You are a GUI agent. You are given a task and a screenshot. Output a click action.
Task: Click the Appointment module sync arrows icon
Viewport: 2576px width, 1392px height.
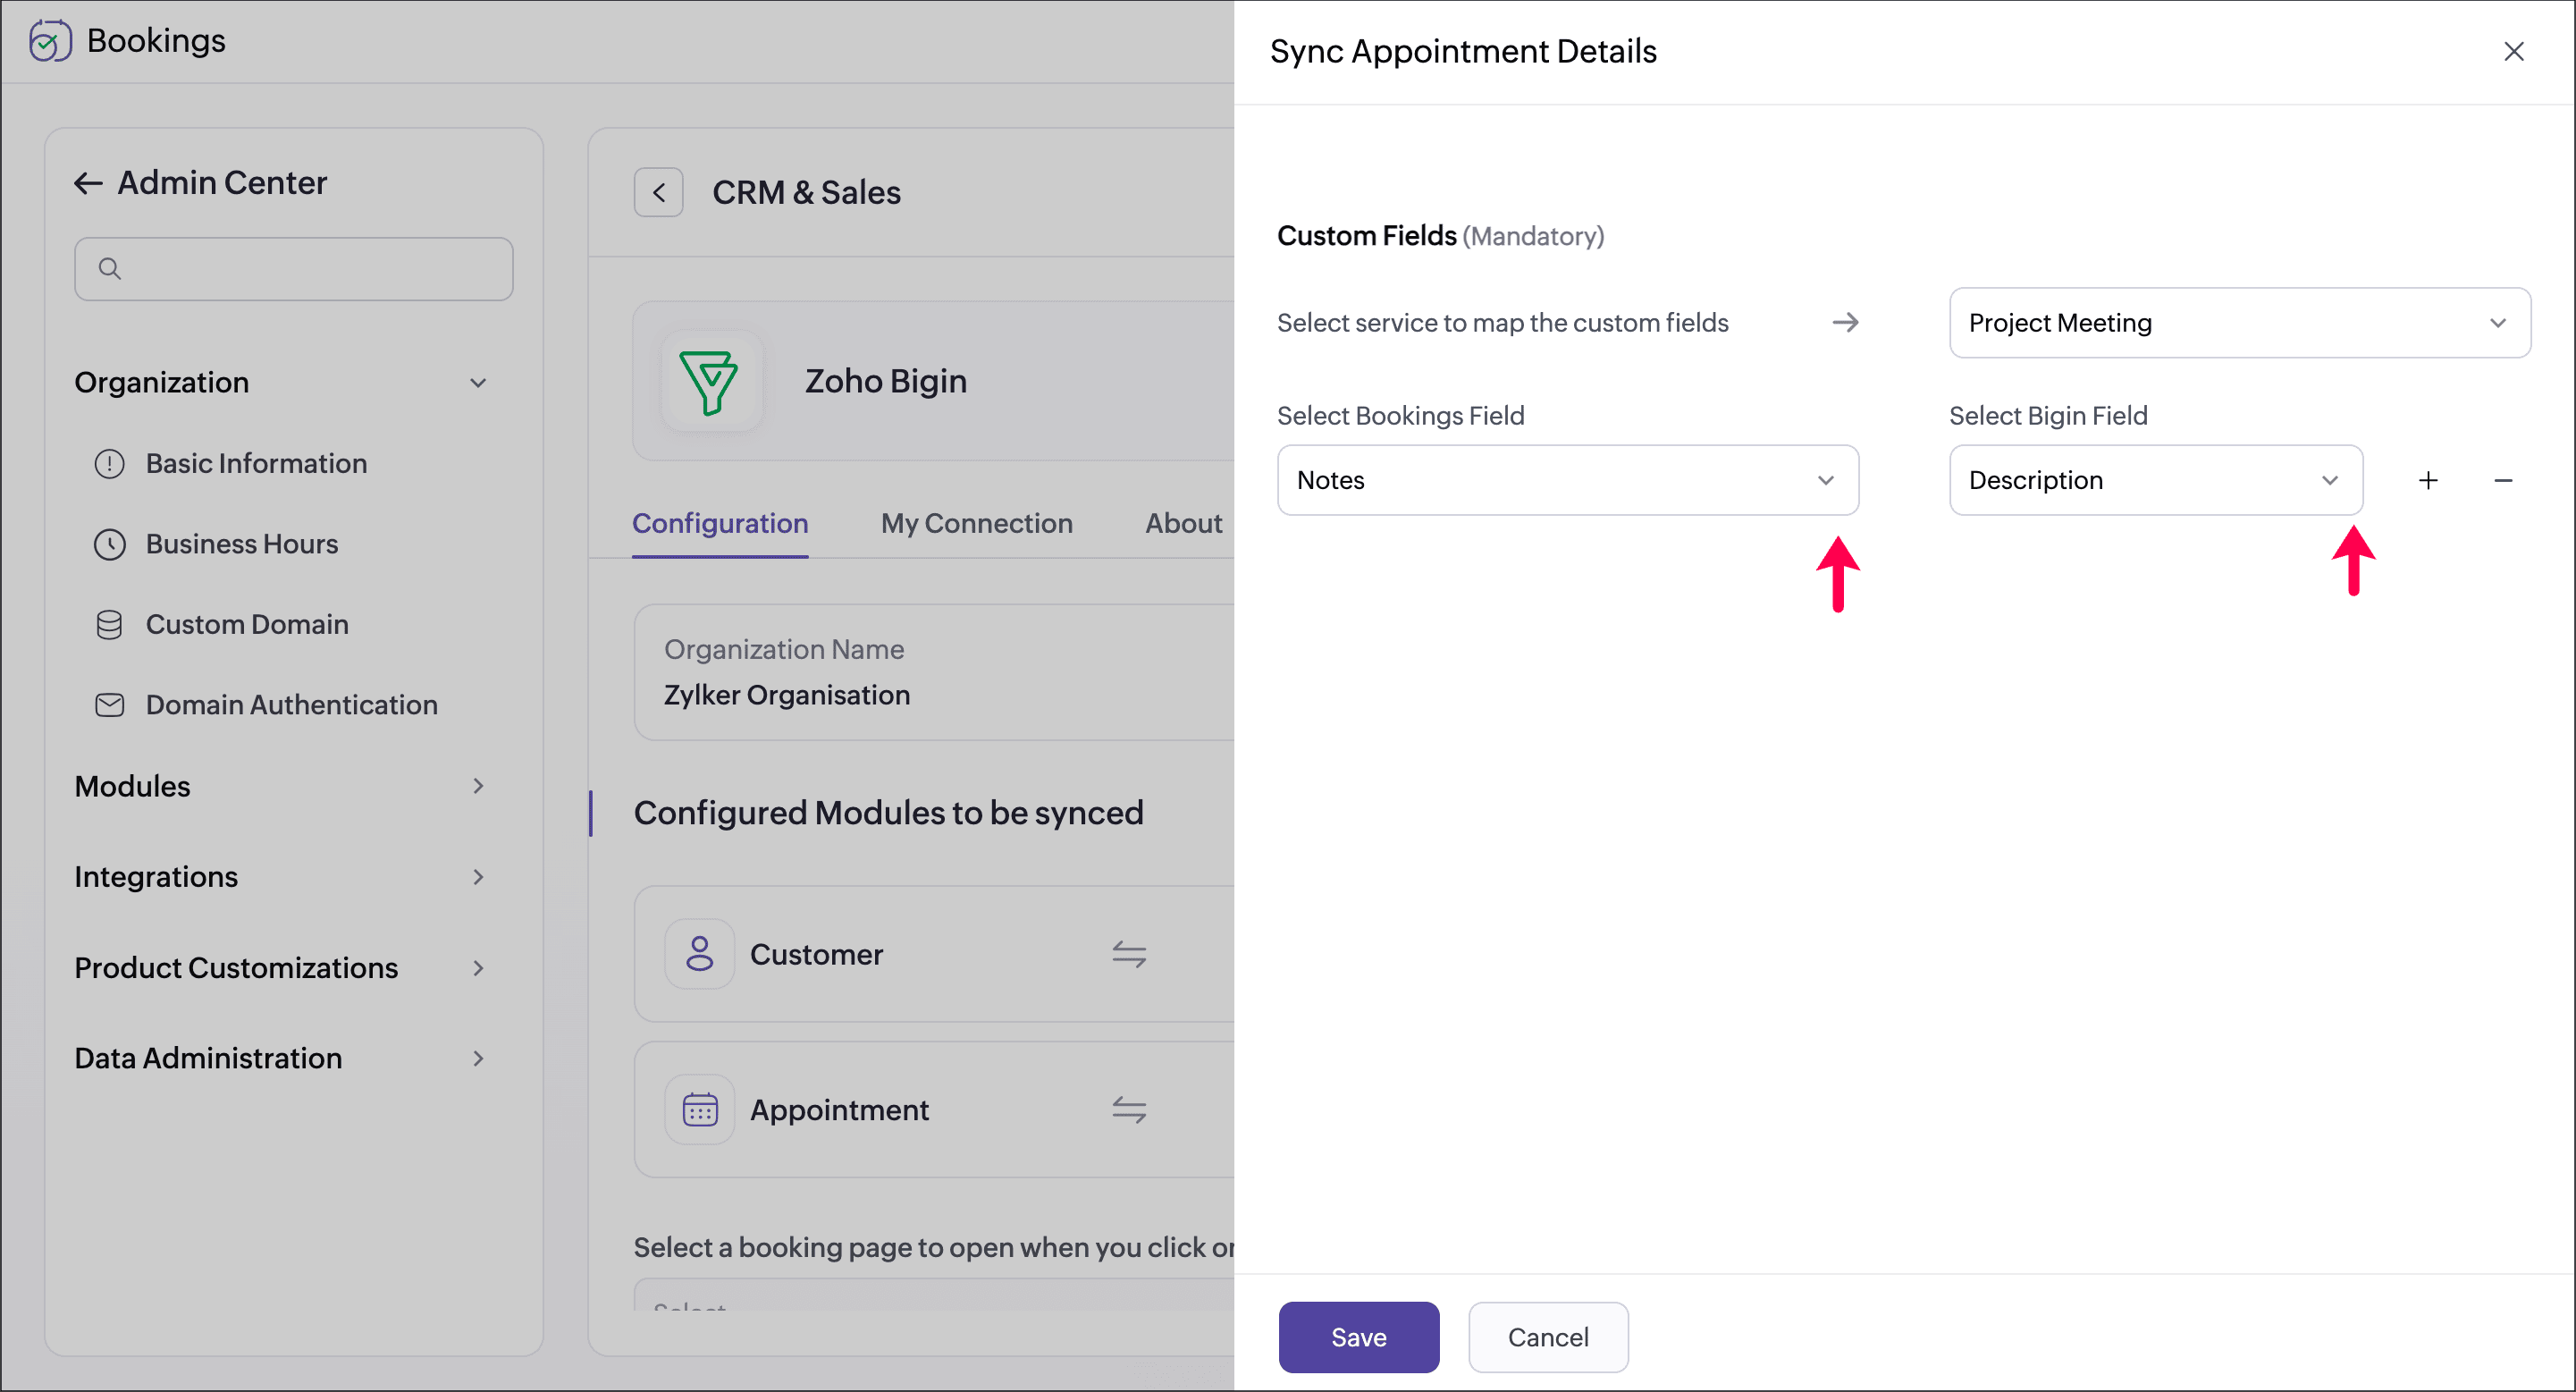(1129, 1109)
